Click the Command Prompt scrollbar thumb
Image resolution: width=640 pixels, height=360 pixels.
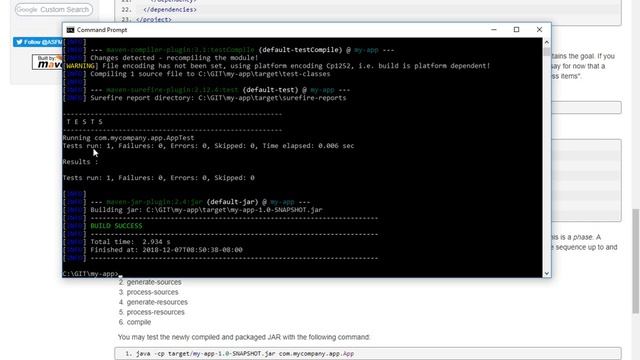click(x=547, y=51)
